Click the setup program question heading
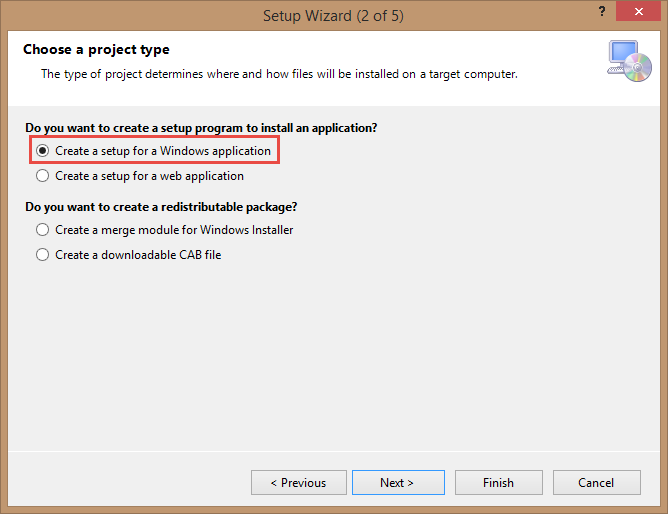Screen dimensions: 668x514 [x=201, y=128]
